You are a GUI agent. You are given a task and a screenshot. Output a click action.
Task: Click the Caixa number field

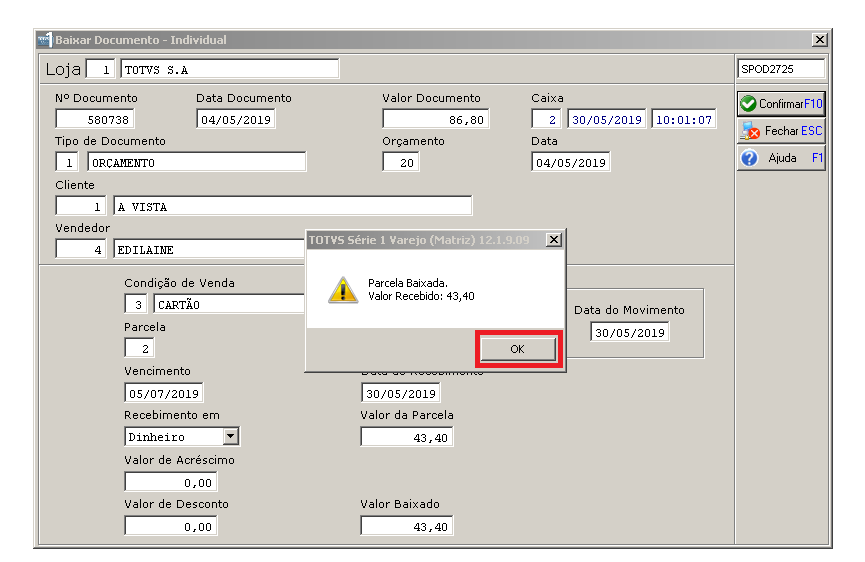[546, 119]
